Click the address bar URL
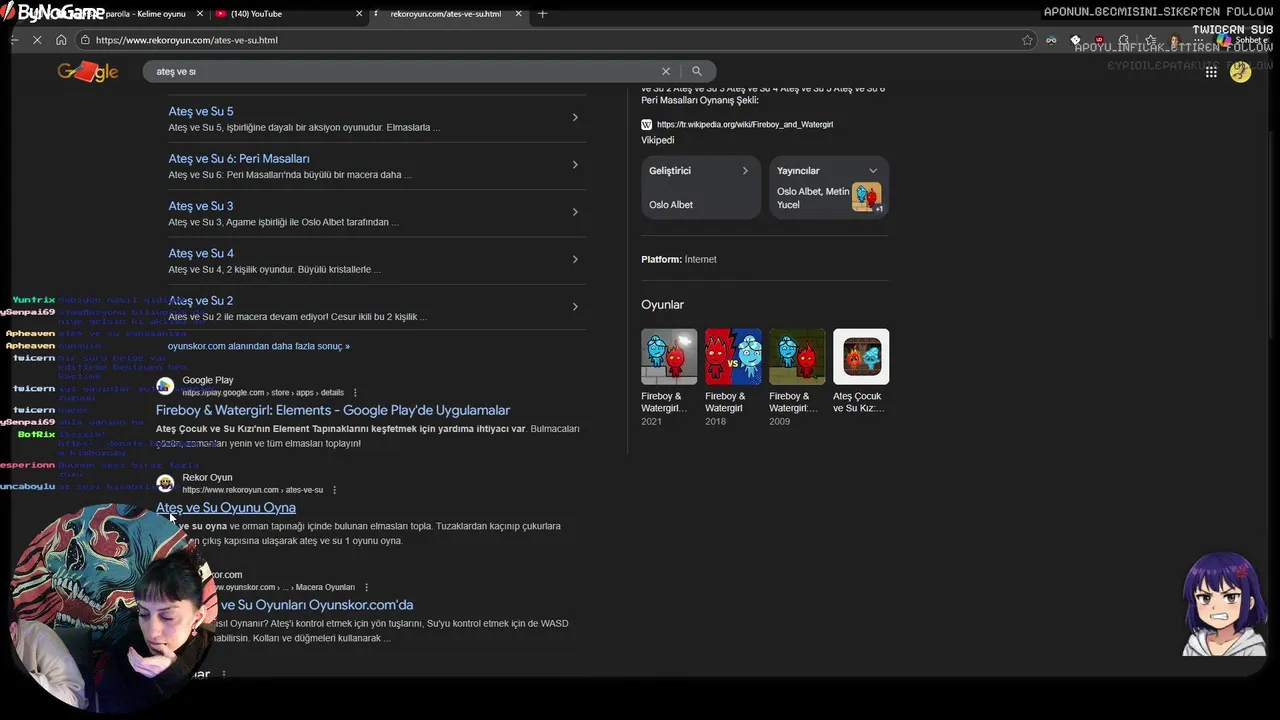 [187, 40]
